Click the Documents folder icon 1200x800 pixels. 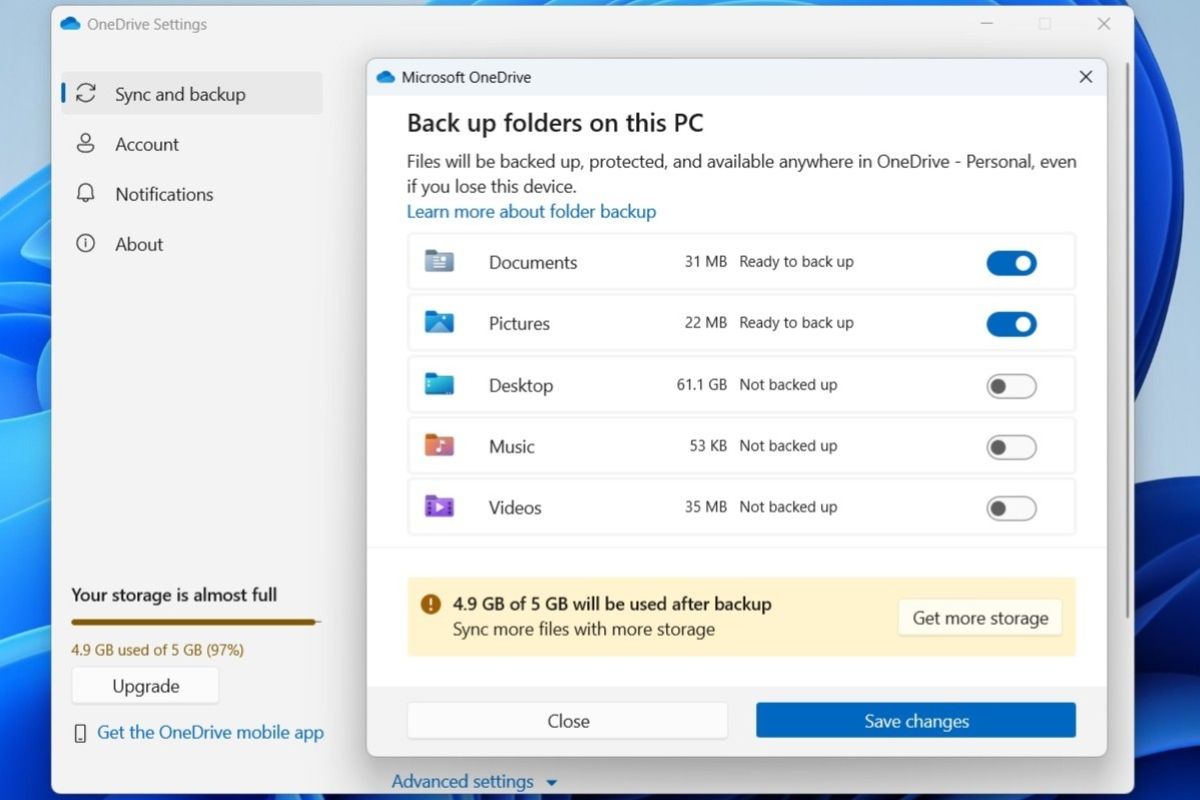point(440,261)
